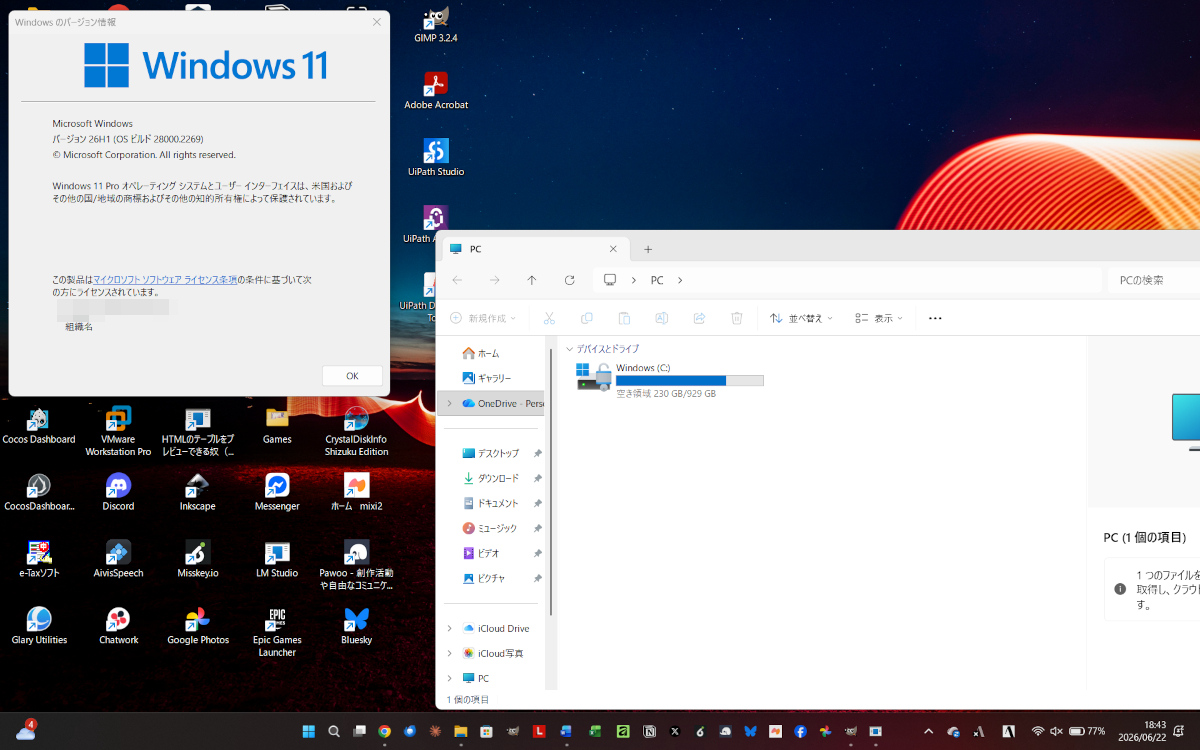Select the PC tab in File Explorer
This screenshot has height=750, width=1200.
click(x=535, y=249)
